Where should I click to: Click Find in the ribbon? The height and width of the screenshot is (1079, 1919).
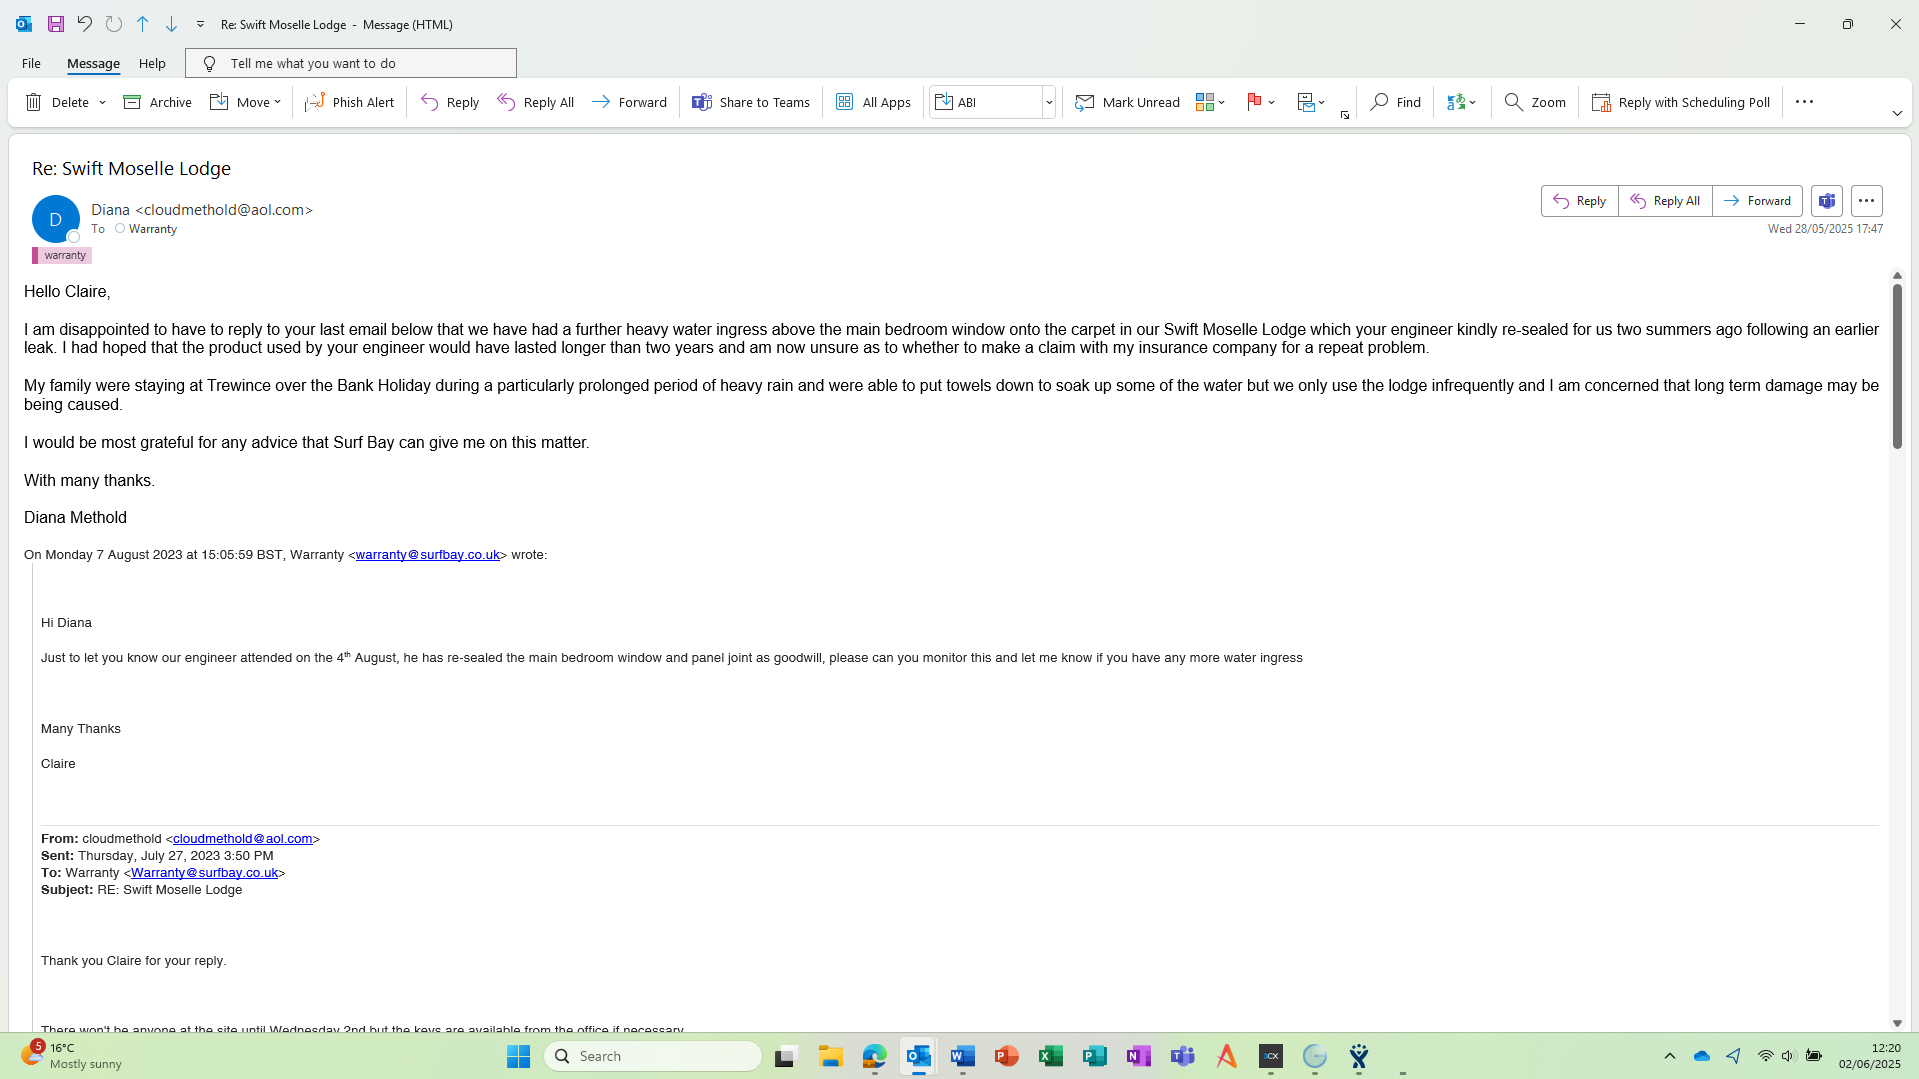pos(1396,102)
